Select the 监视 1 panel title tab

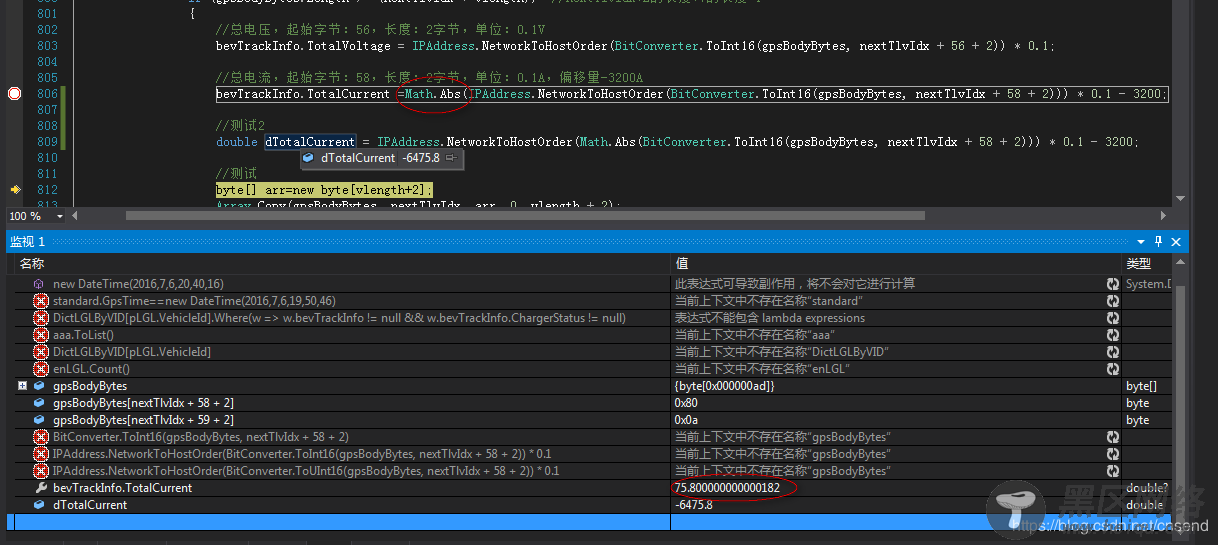tap(27, 242)
